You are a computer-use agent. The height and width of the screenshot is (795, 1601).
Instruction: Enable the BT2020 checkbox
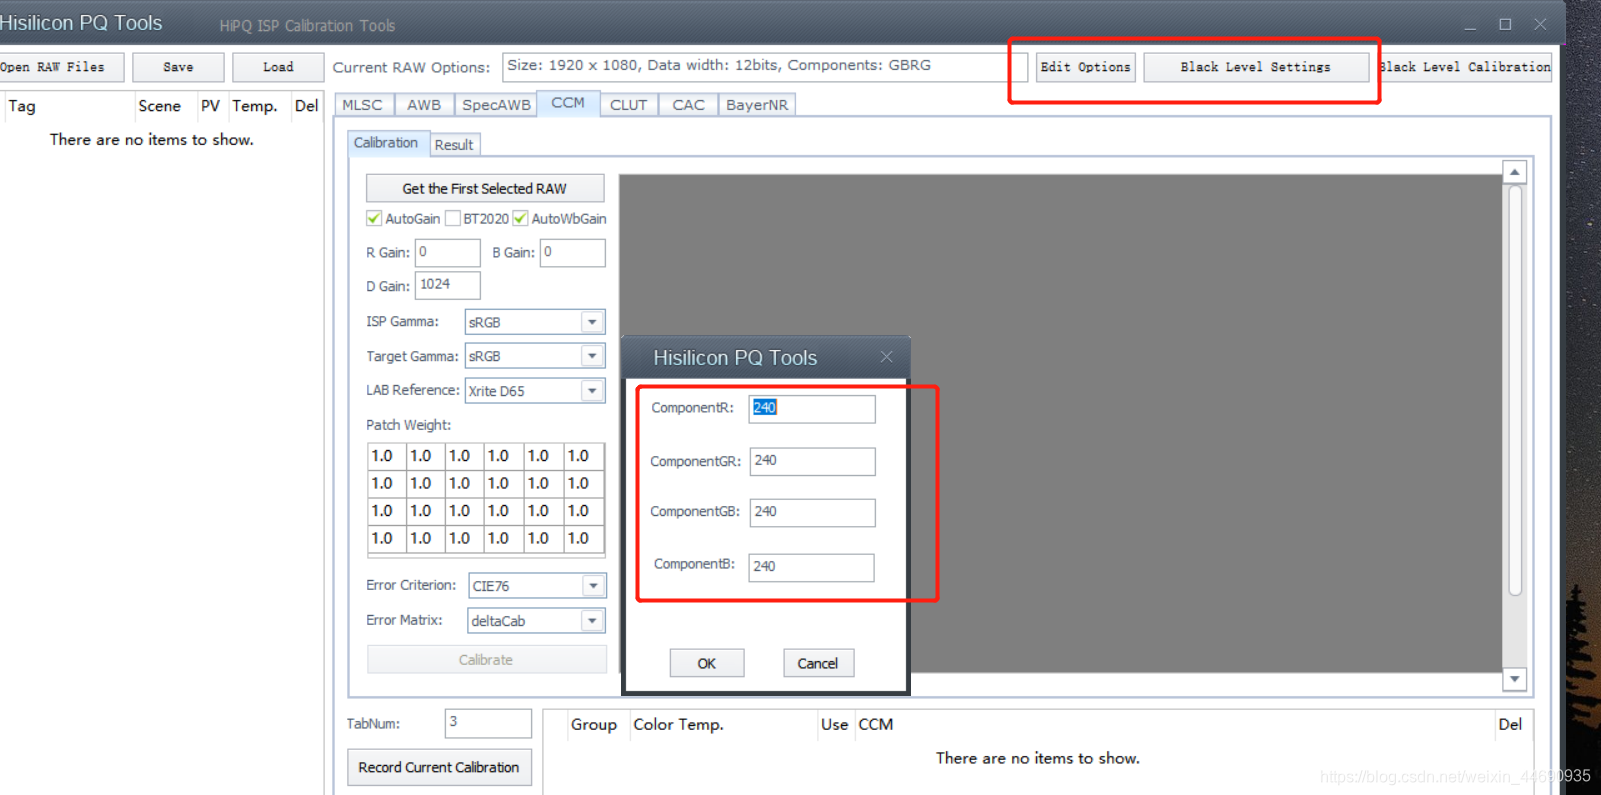pos(453,218)
